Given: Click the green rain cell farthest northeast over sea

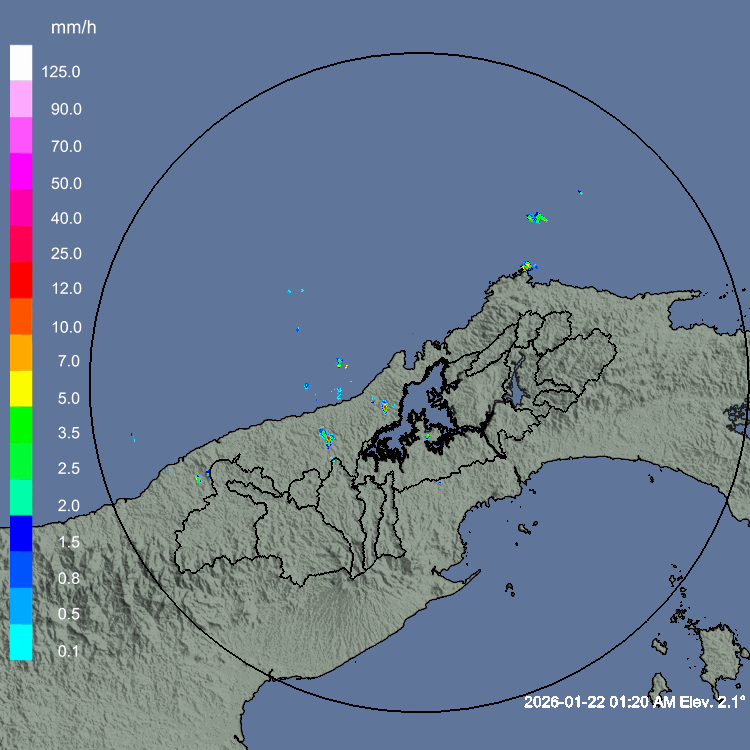Looking at the screenshot, I should pos(537,217).
